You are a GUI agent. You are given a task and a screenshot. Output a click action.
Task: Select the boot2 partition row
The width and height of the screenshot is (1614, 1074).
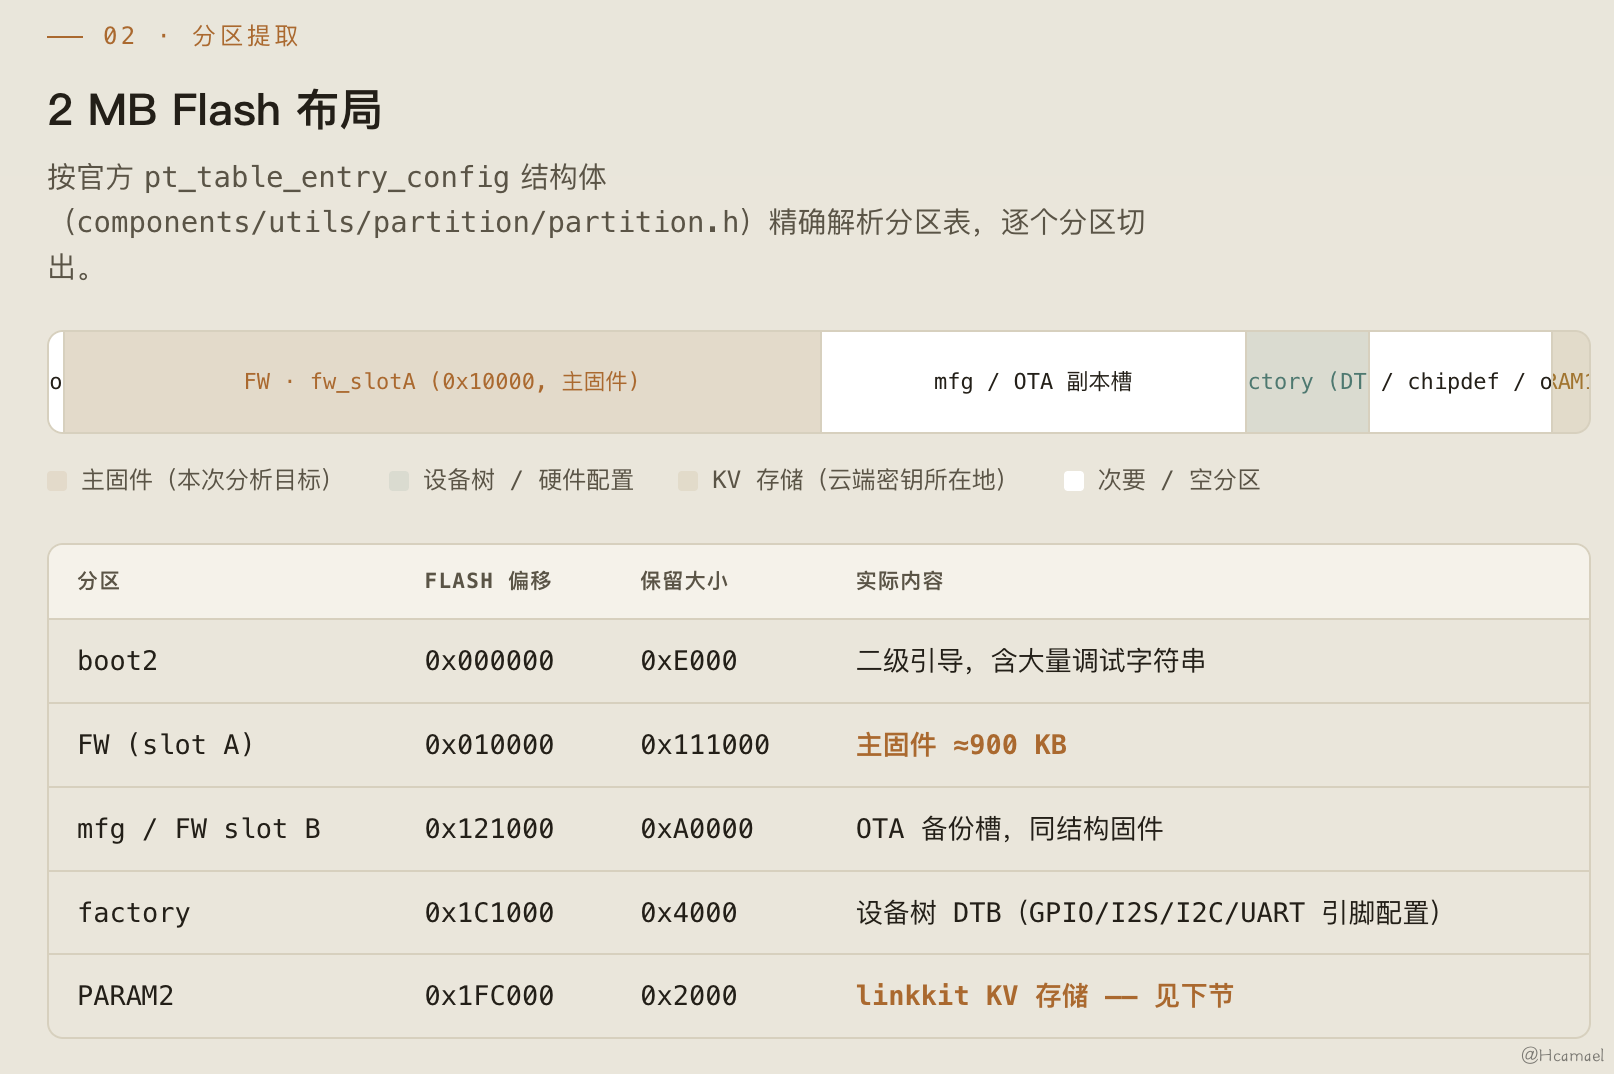[x=819, y=661]
